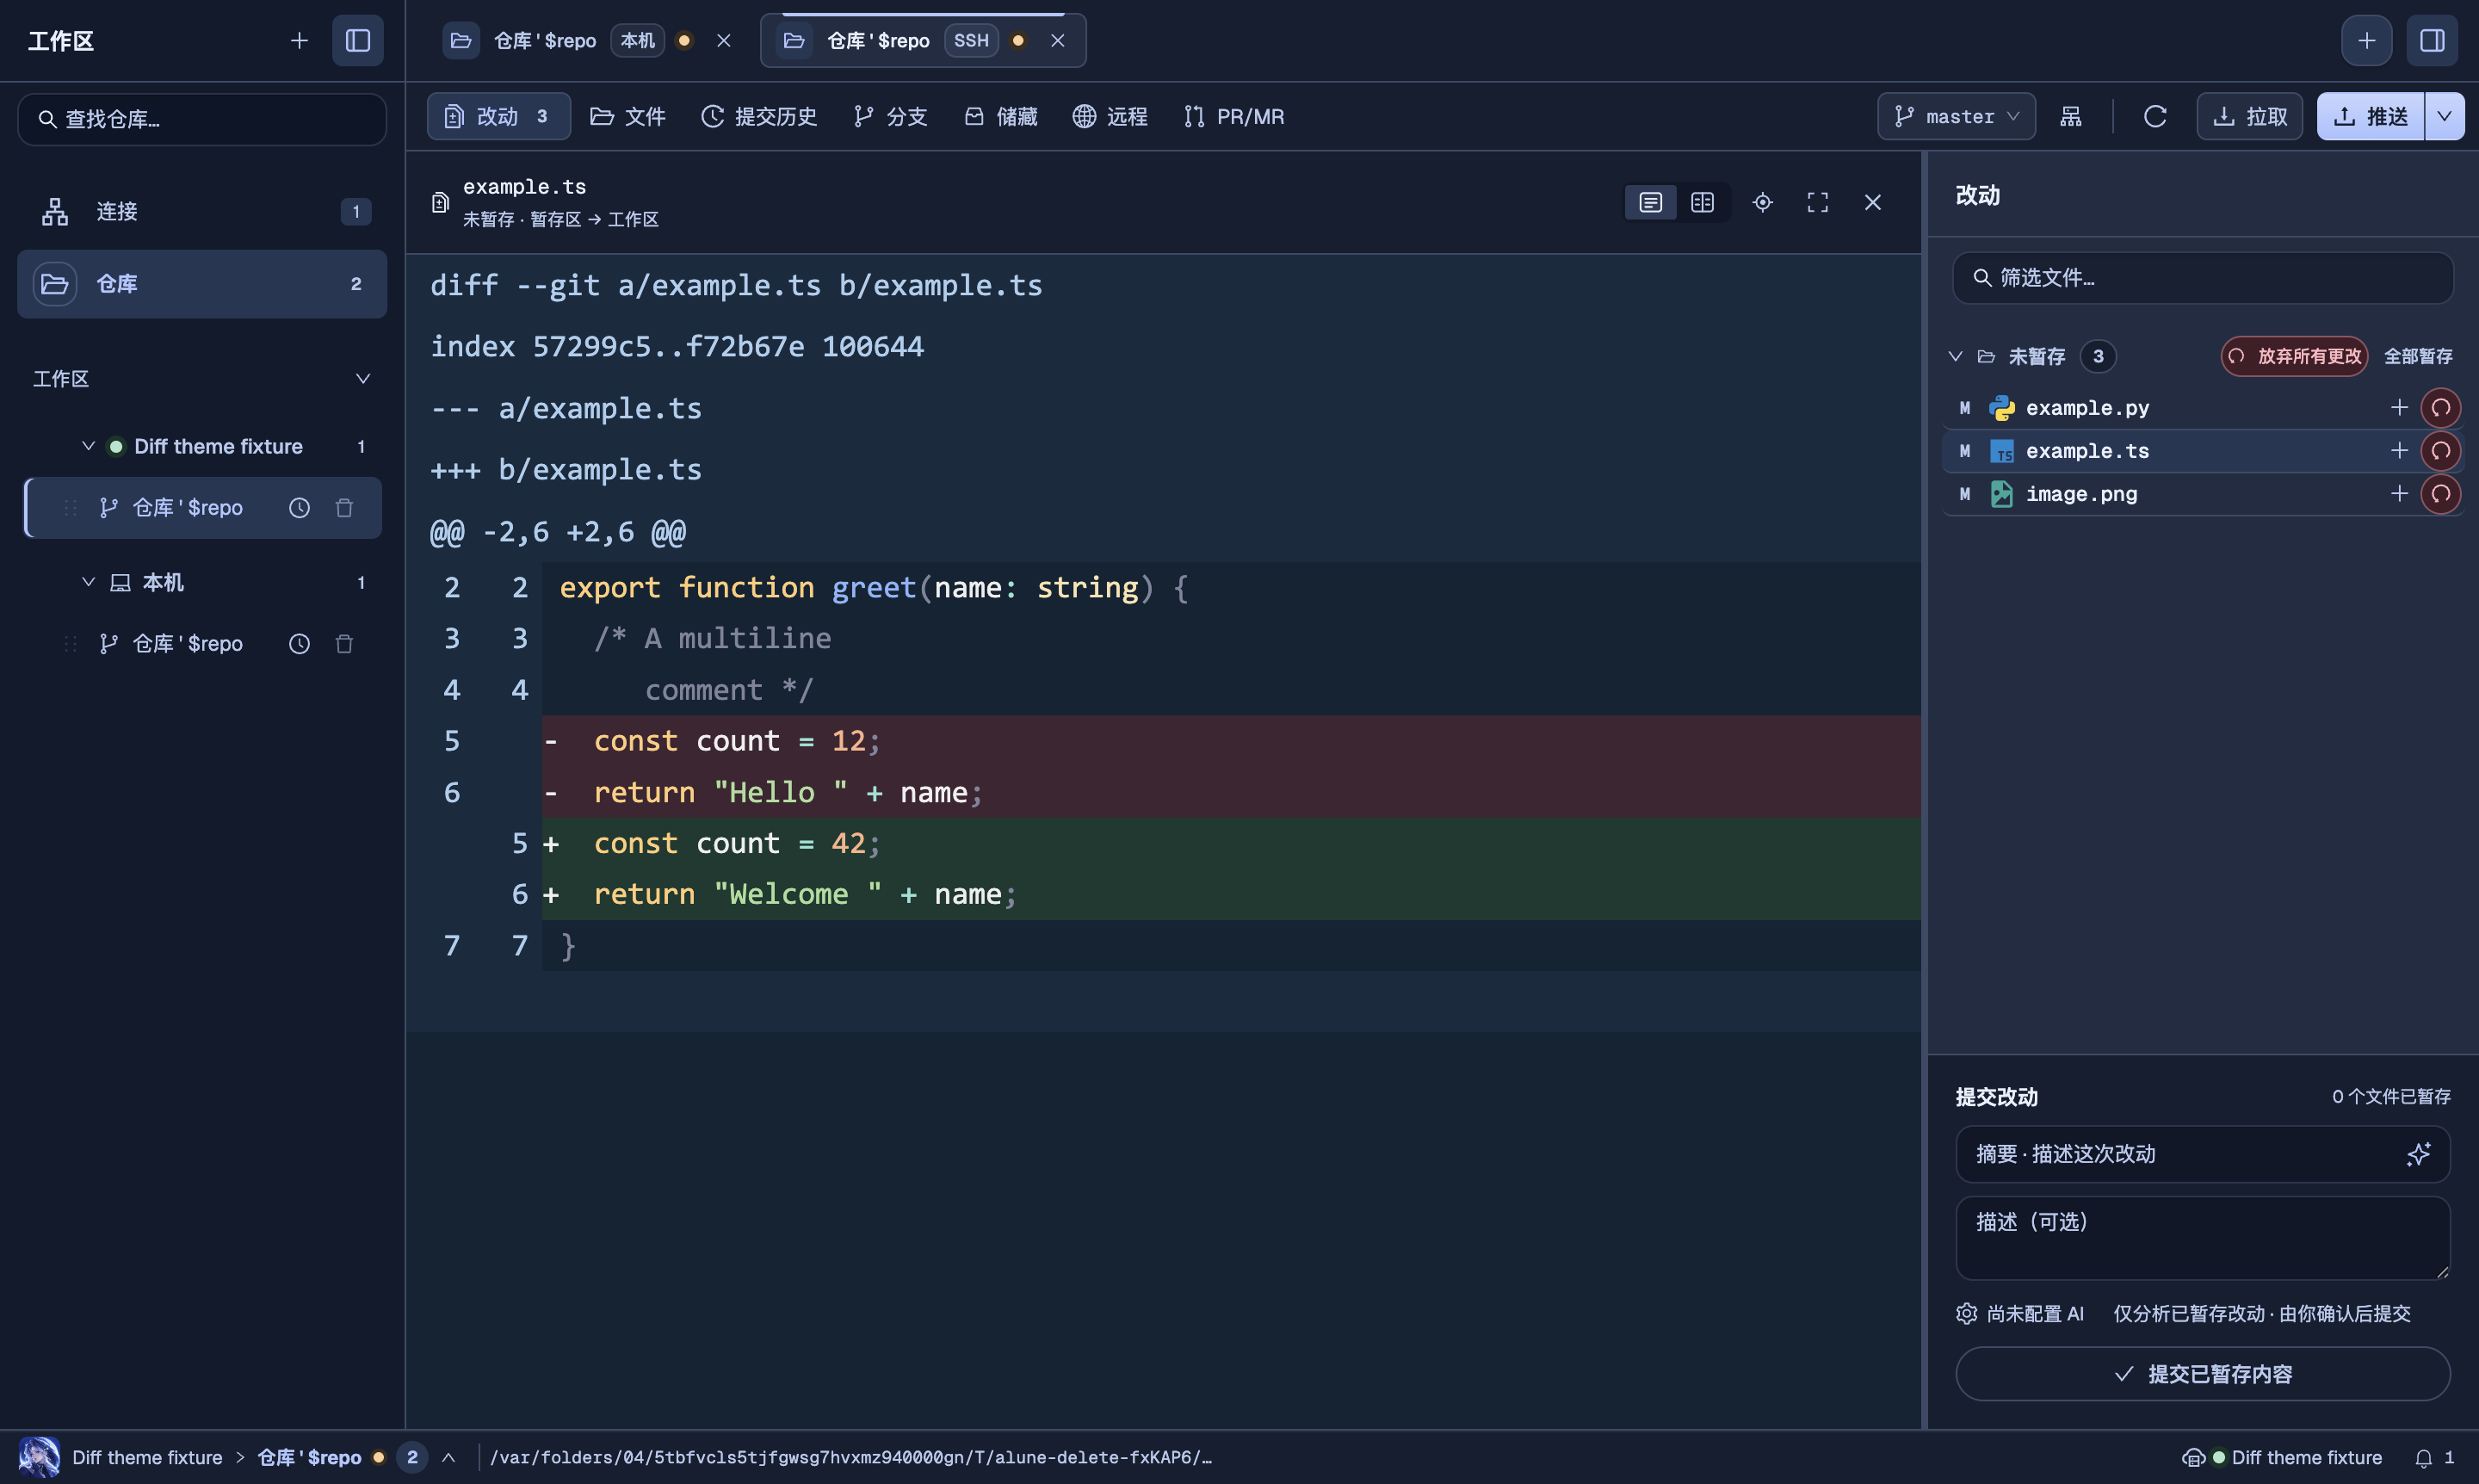Screen dimensions: 2479x1484
Task: Open the 储藏 stash tab
Action: click(1001, 117)
